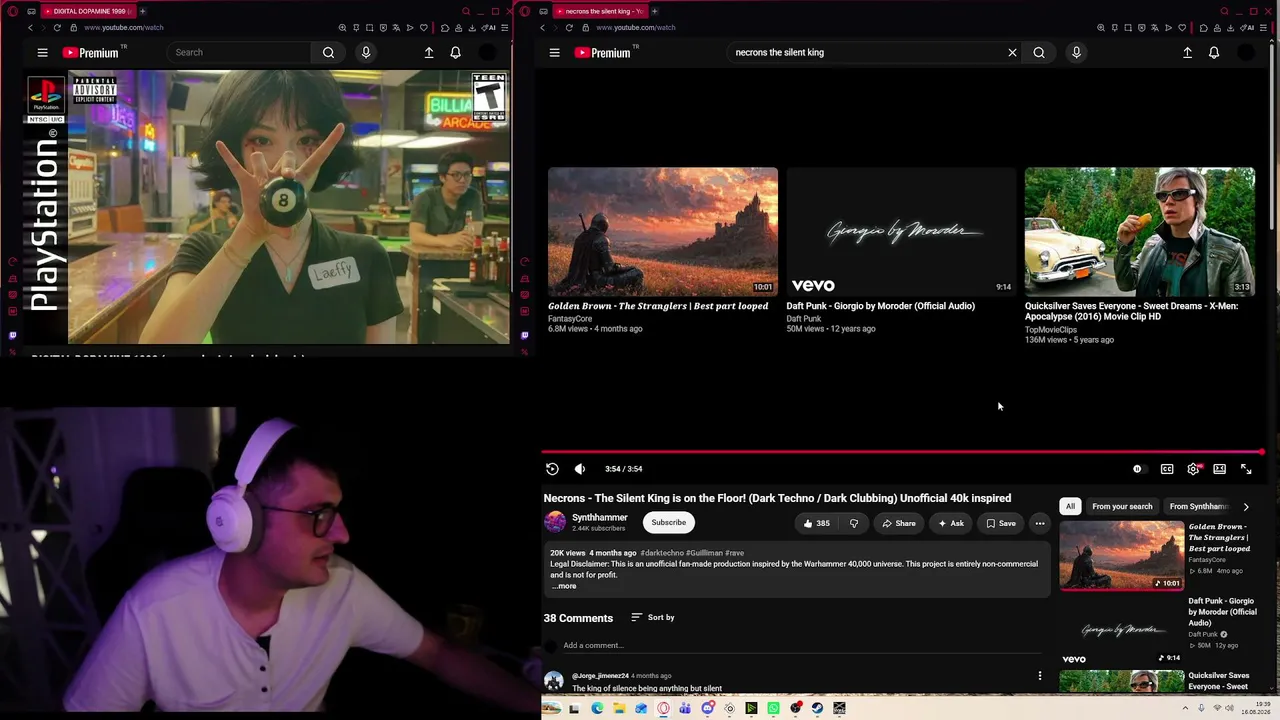This screenshot has height=720, width=1280.
Task: Open upload/create in left YouTube window
Action: [429, 53]
